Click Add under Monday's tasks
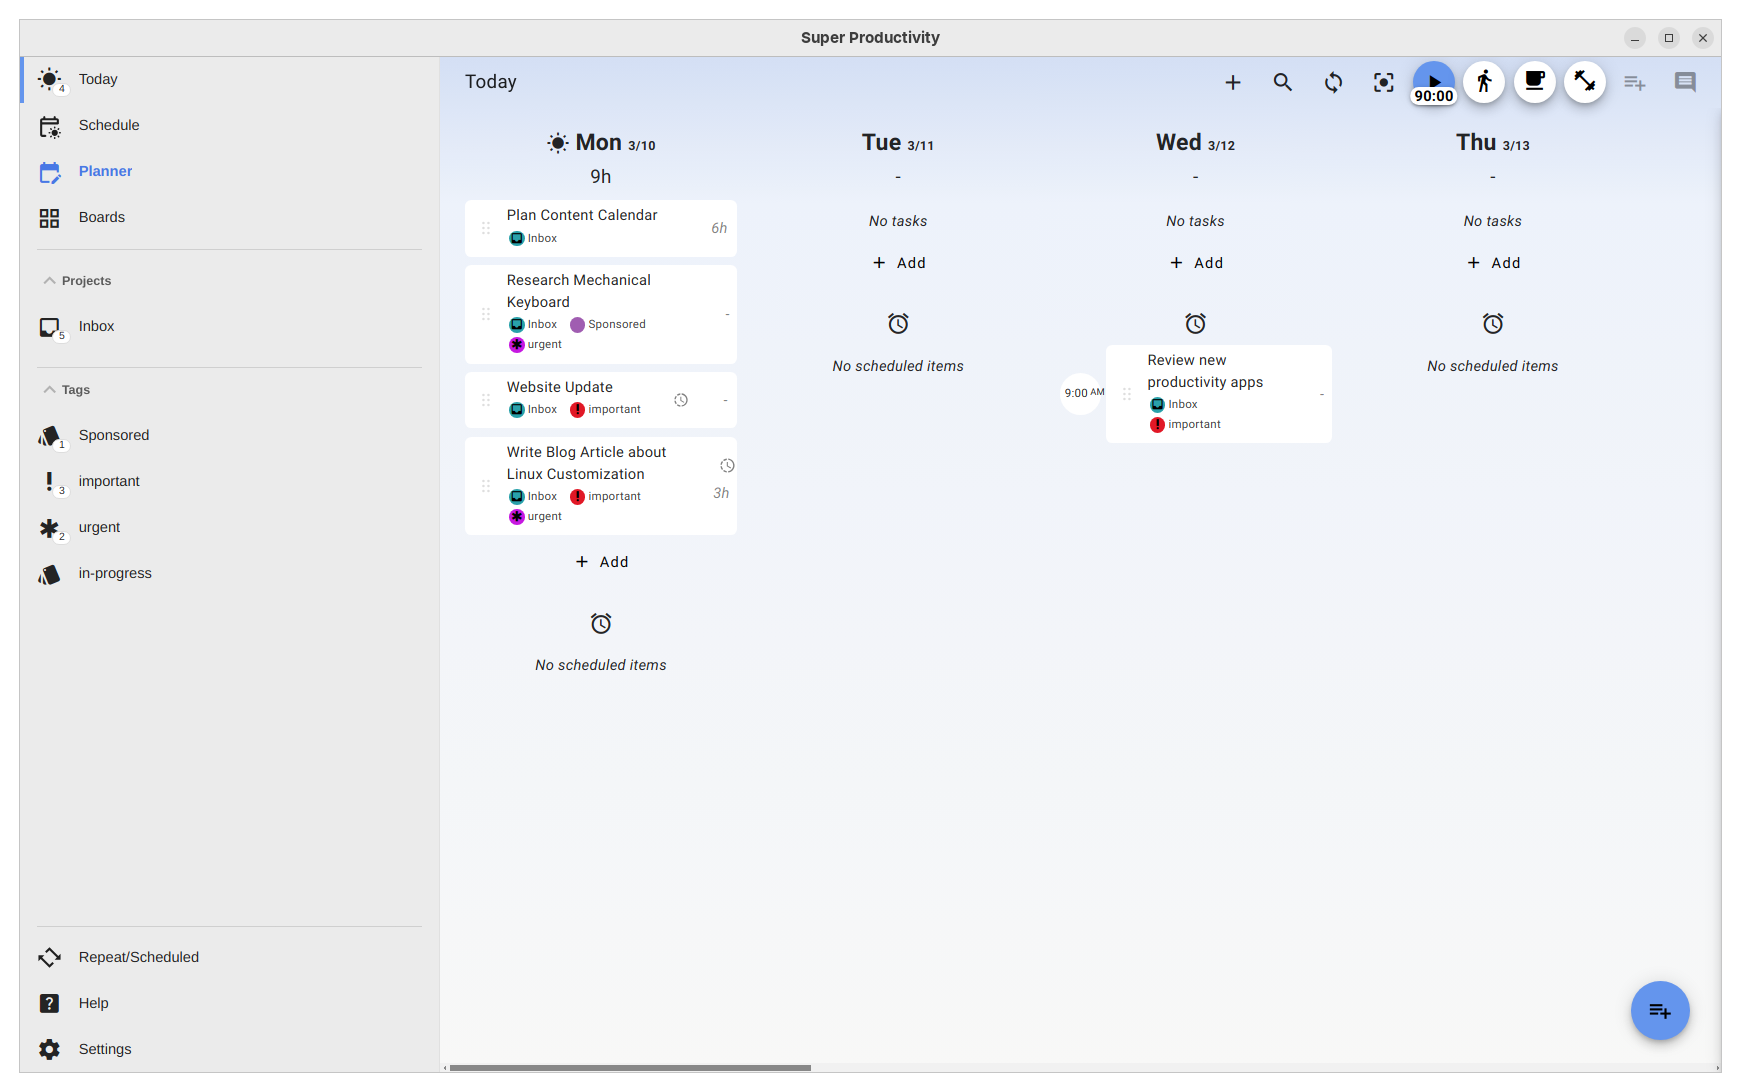The image size is (1741, 1092). point(601,562)
